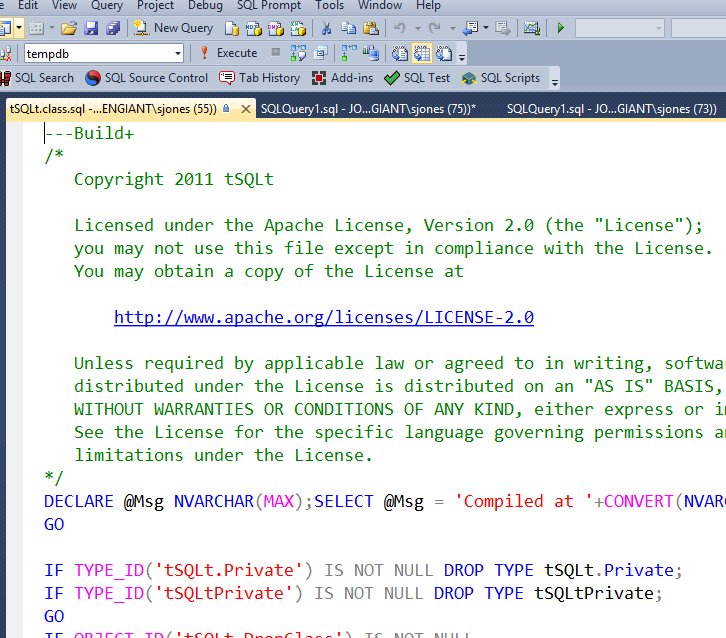Image resolution: width=726 pixels, height=638 pixels.
Task: Expand SQL Editor toolbar overflow options
Action: click(x=462, y=57)
